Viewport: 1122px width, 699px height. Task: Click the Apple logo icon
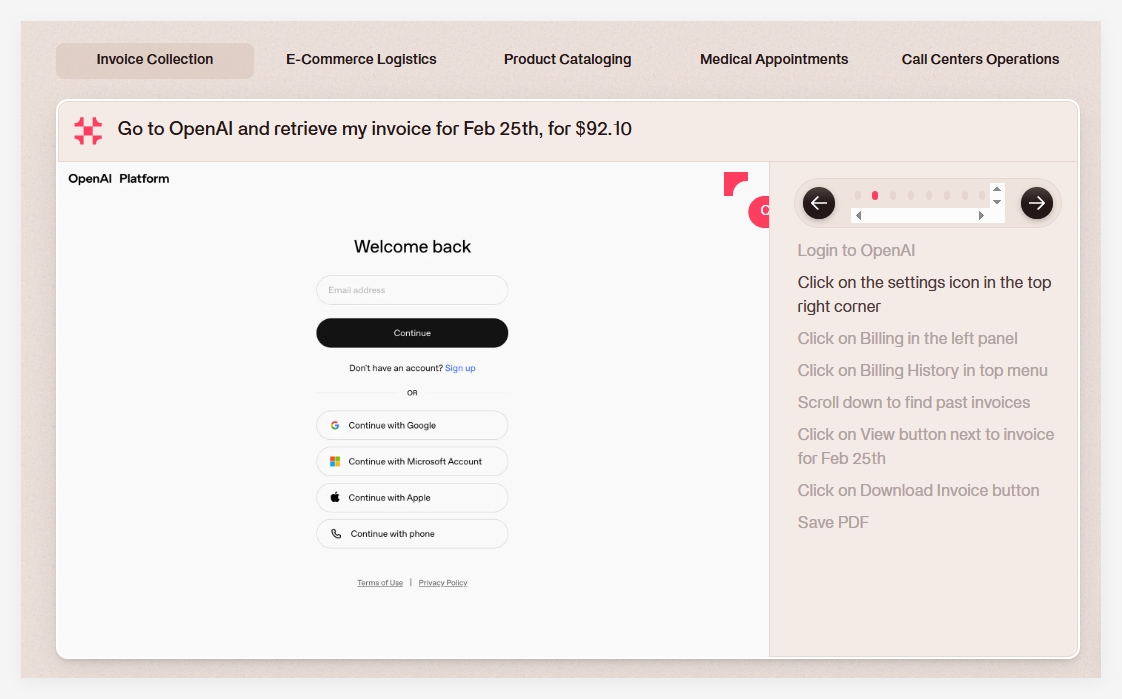pos(336,497)
